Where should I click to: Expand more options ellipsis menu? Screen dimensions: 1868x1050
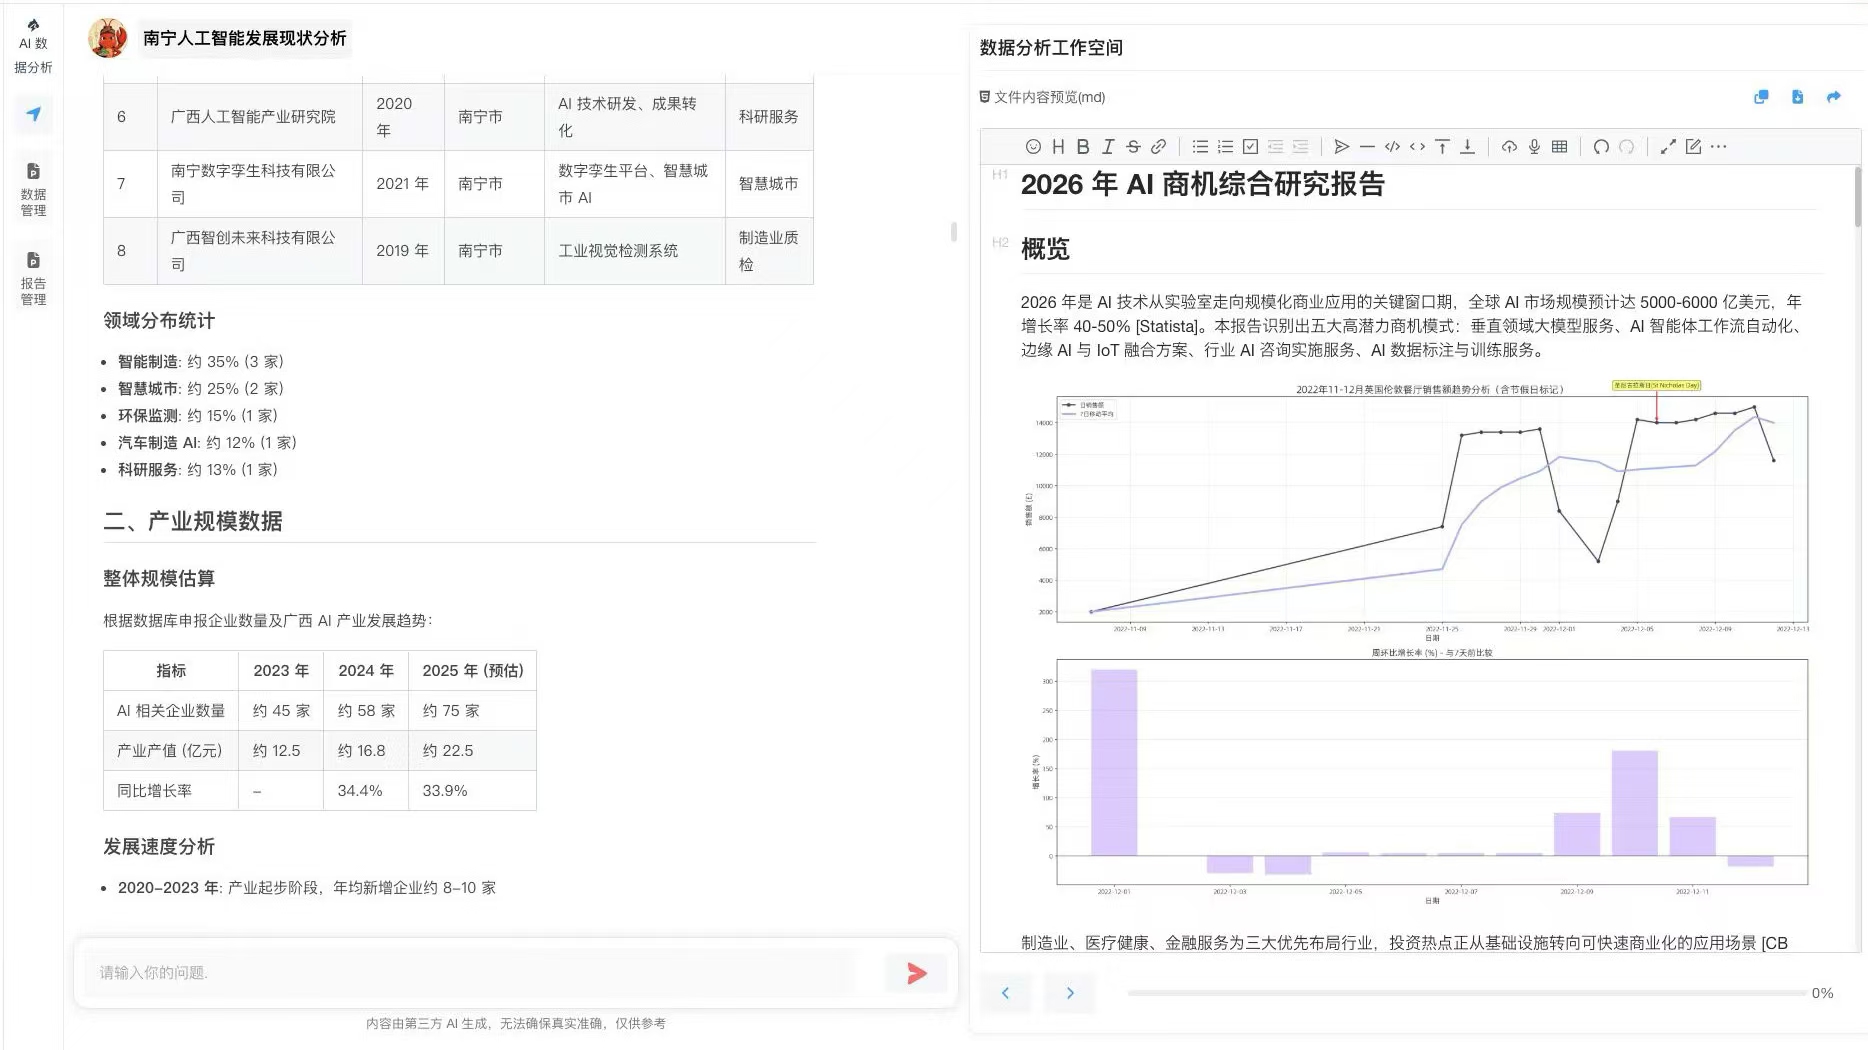1718,147
